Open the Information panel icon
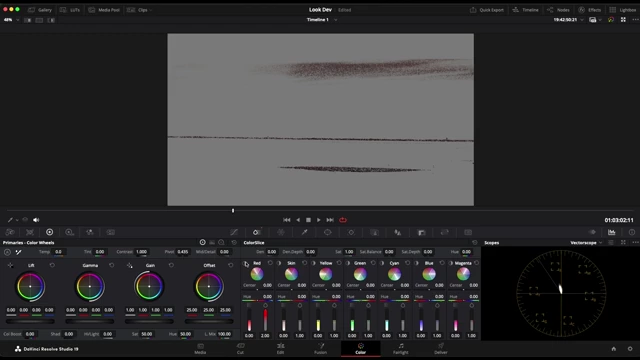 [632, 232]
